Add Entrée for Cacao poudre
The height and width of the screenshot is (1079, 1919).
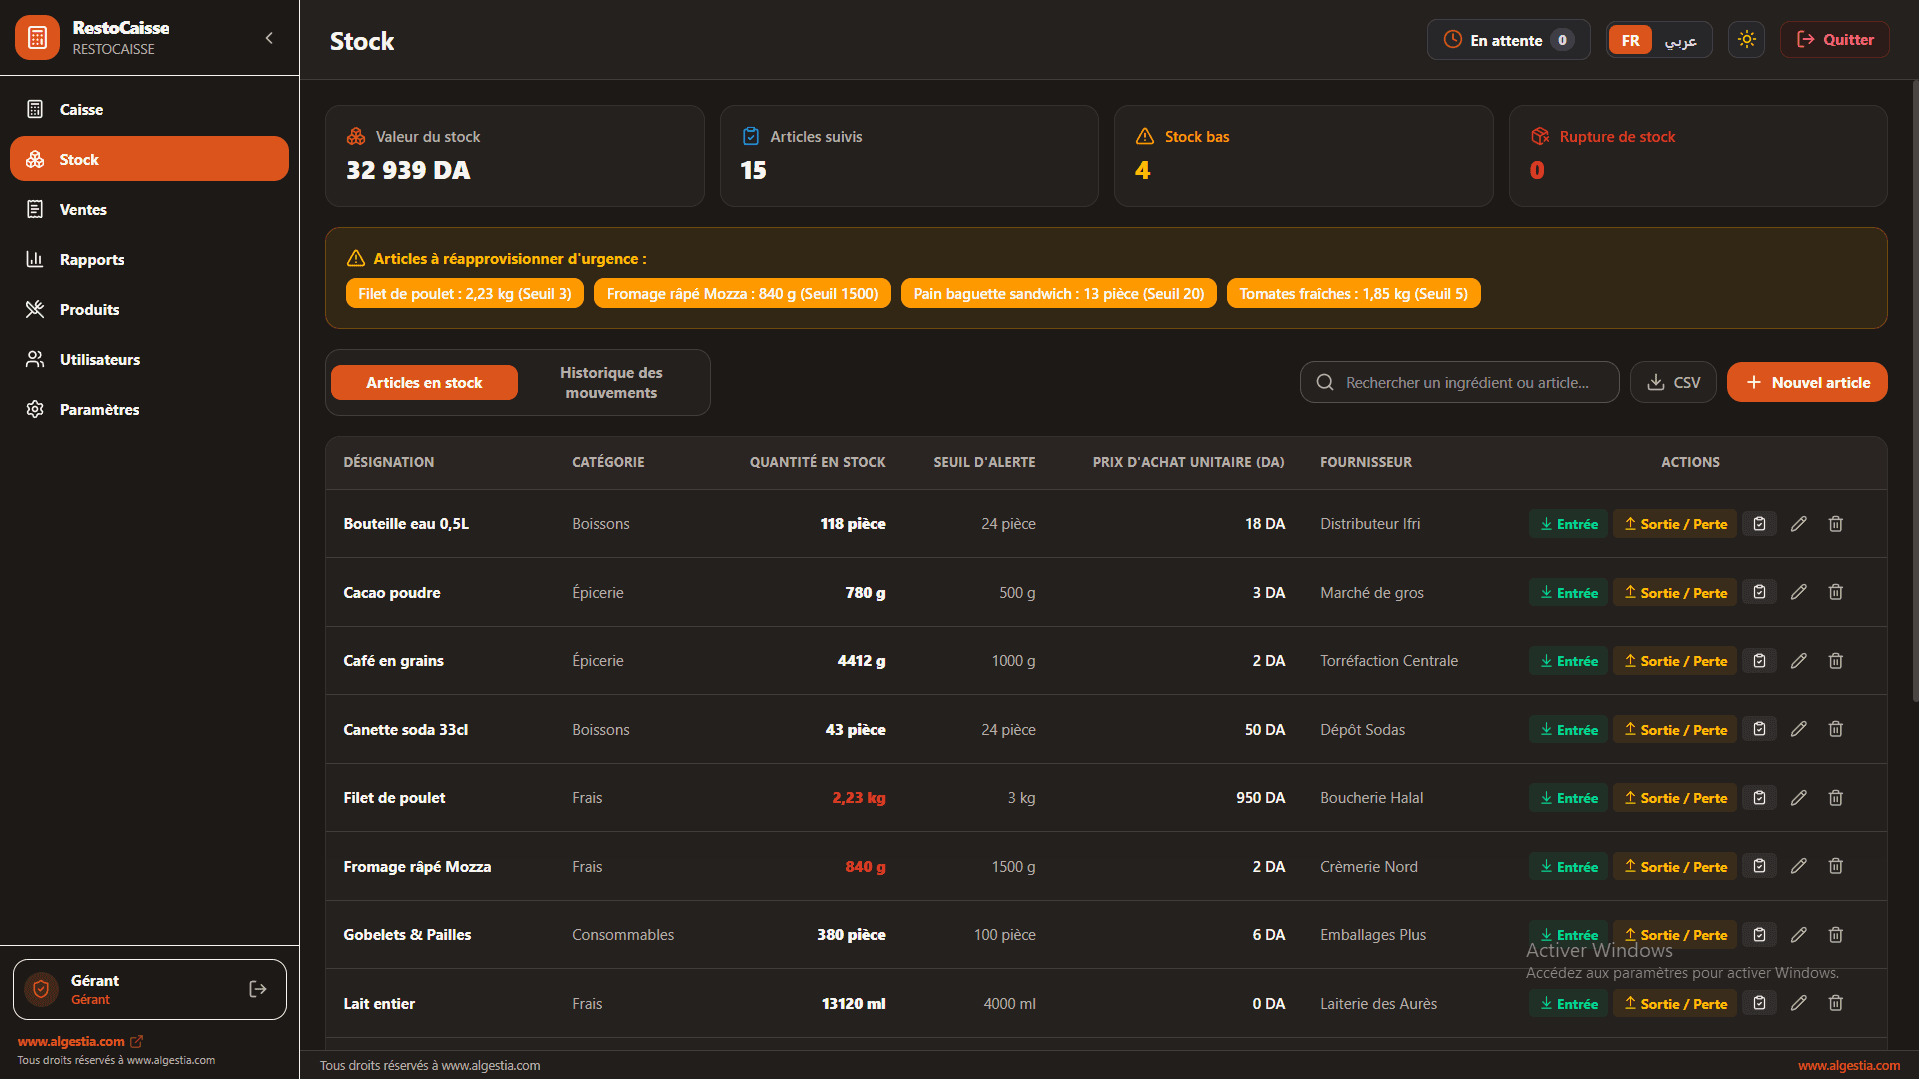coord(1568,593)
